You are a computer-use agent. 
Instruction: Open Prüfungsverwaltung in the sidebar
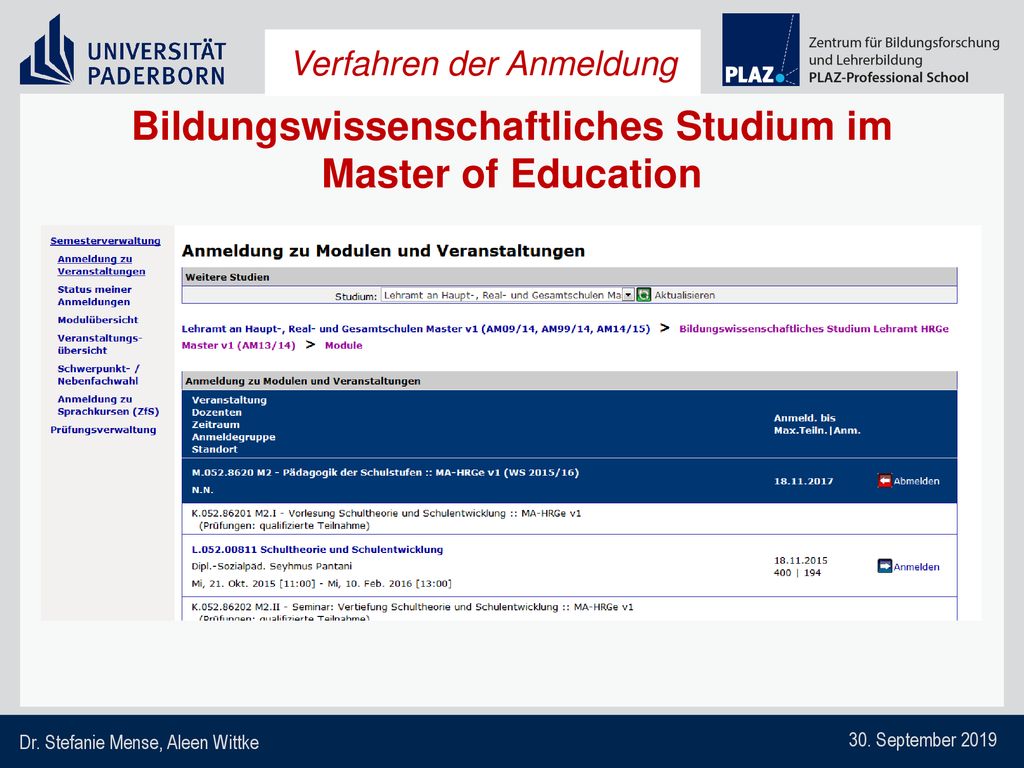tap(103, 430)
